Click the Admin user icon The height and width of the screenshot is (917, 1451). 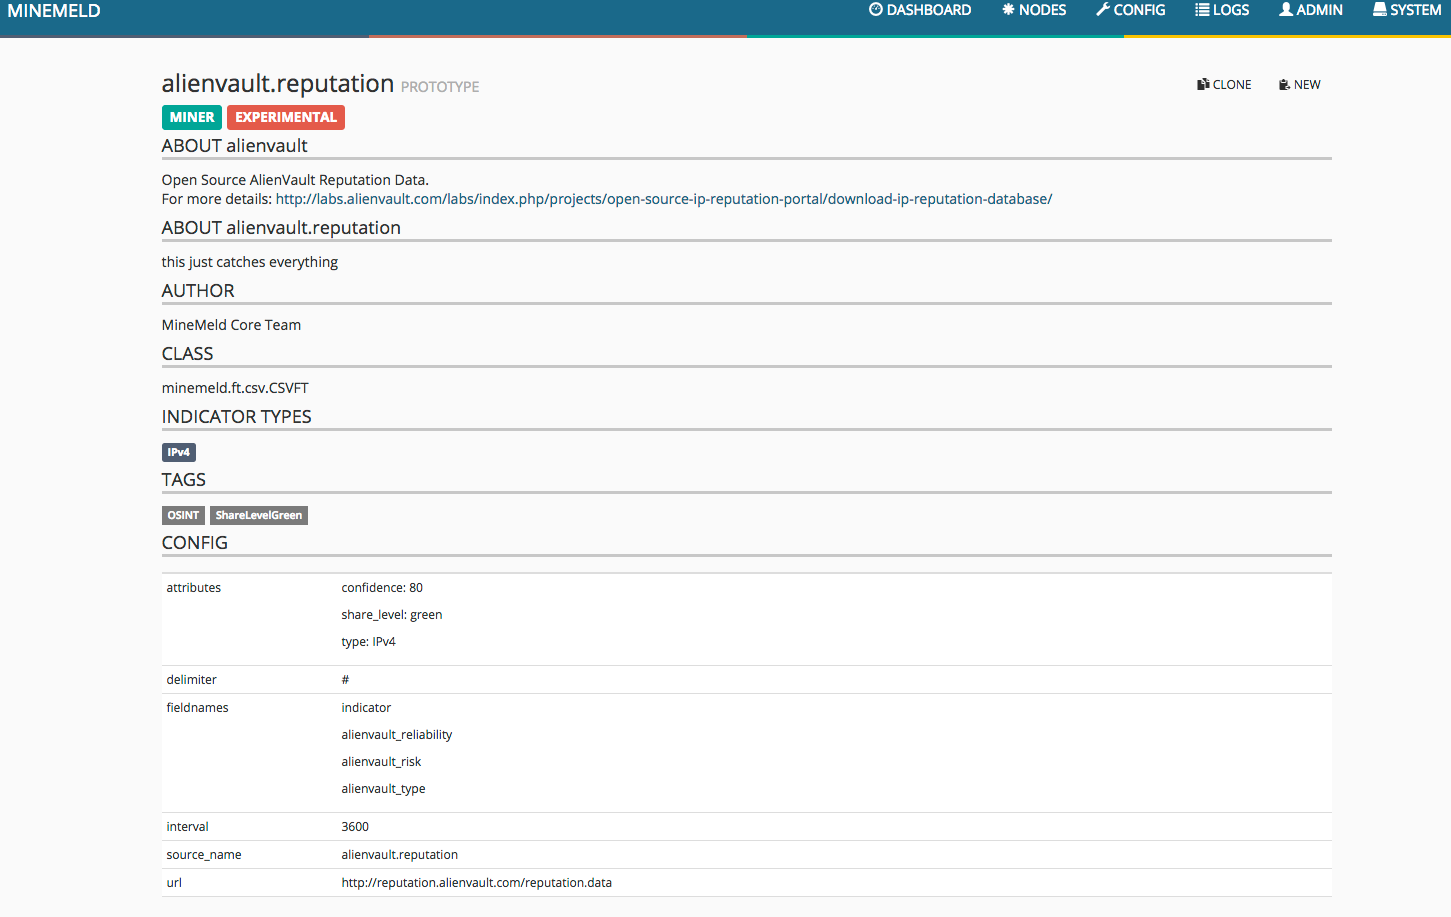tap(1286, 10)
